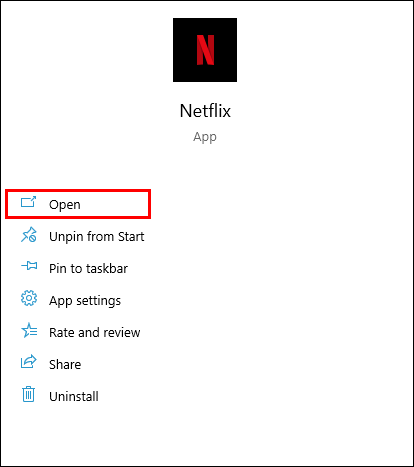This screenshot has height=467, width=414.
Task: Click the Share arrow icon
Action: pos(29,362)
